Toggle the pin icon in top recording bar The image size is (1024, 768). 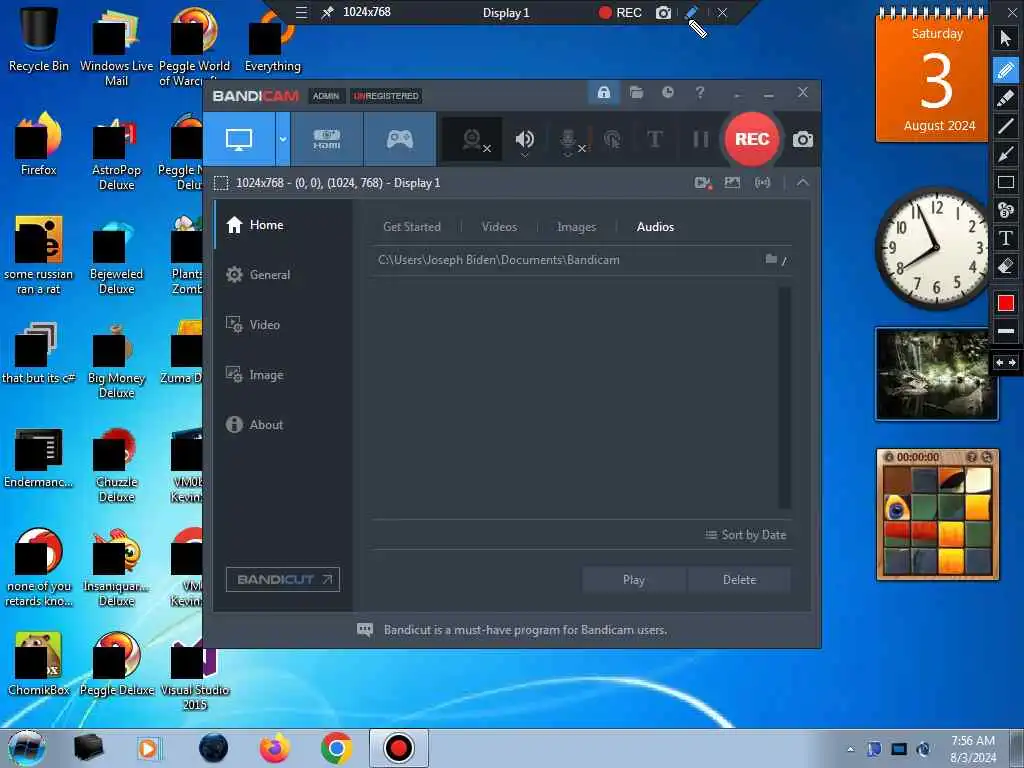point(327,12)
